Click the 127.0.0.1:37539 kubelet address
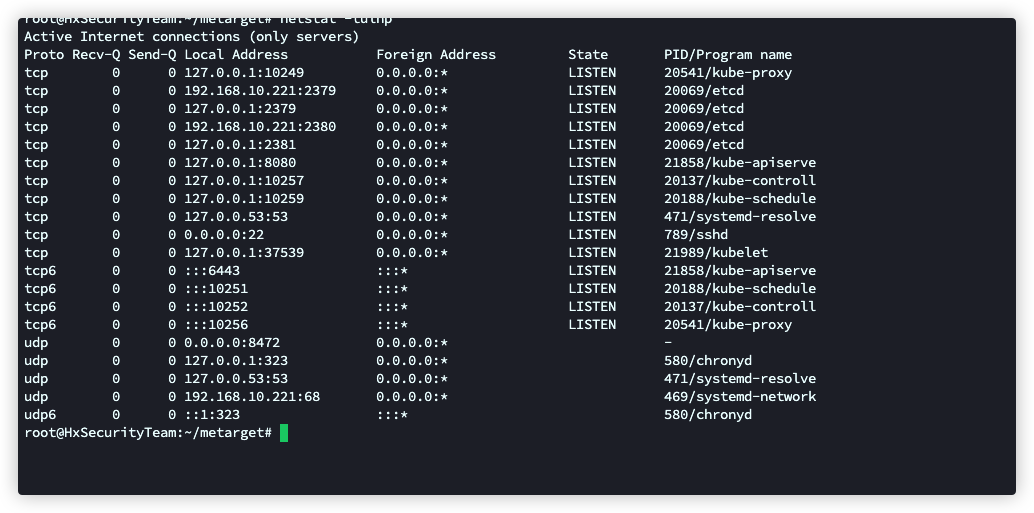Image resolution: width=1034 pixels, height=513 pixels. (x=244, y=252)
